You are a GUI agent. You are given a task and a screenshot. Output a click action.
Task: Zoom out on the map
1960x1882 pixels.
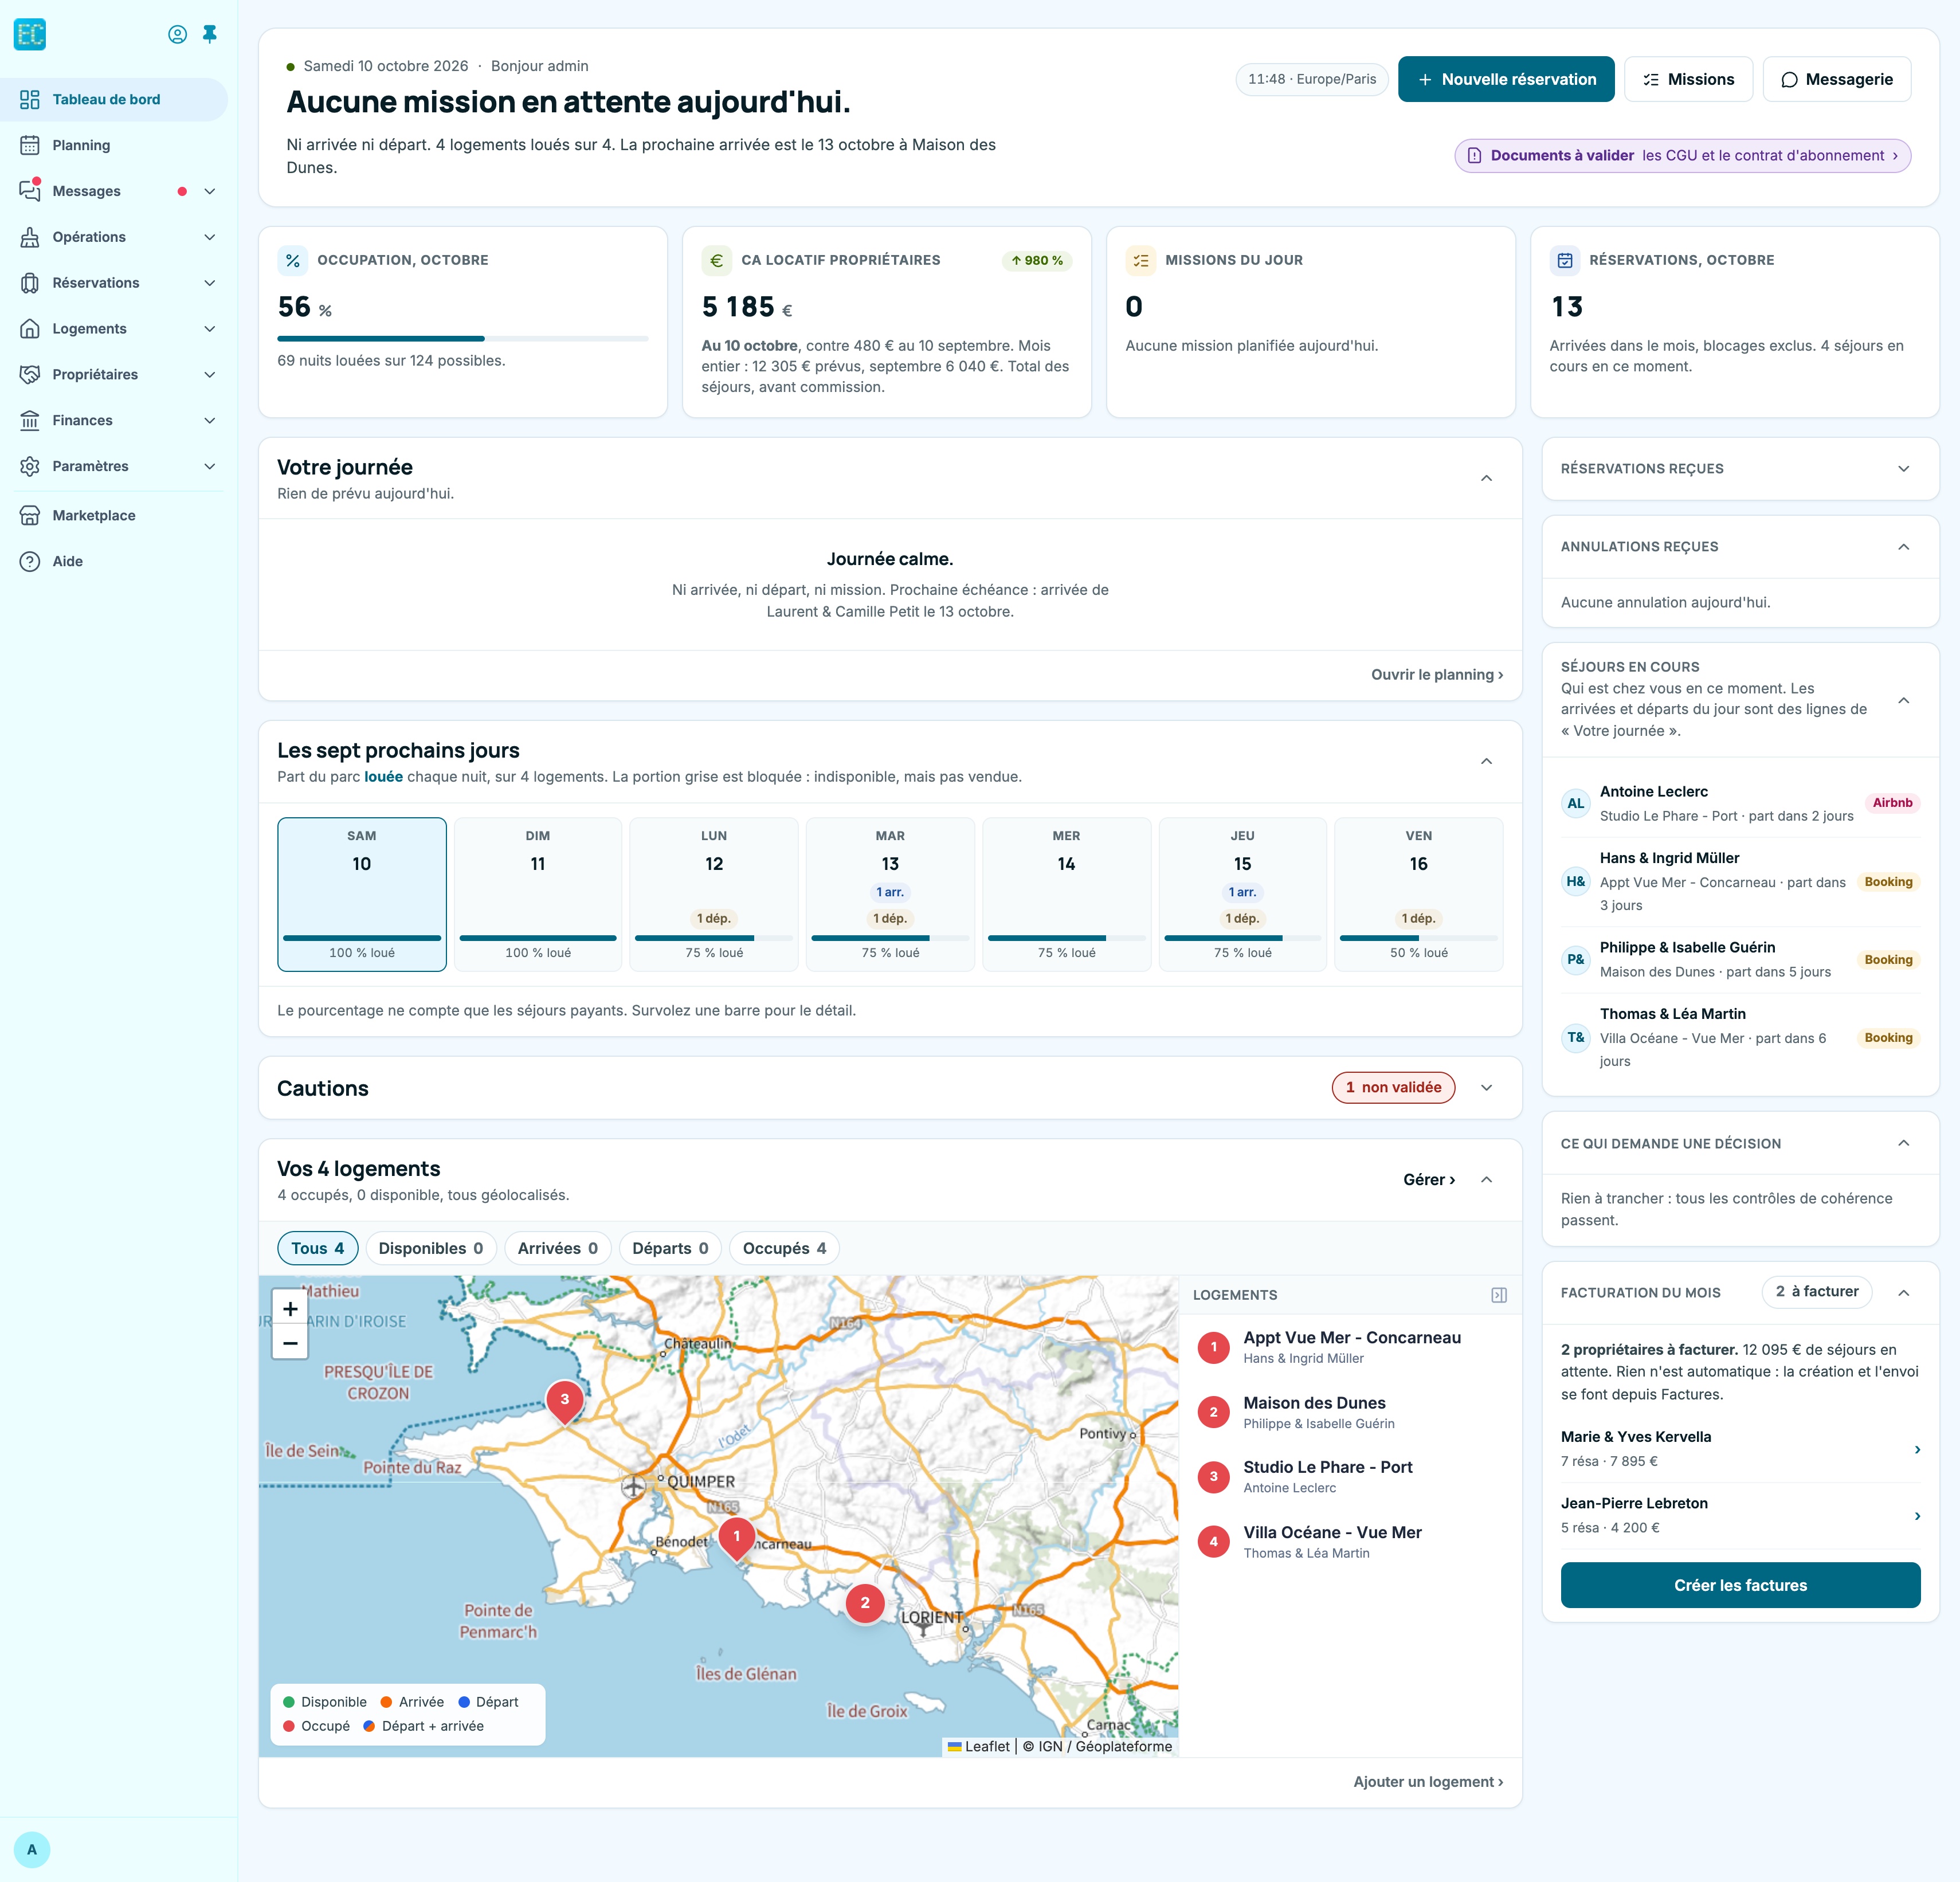click(290, 1342)
